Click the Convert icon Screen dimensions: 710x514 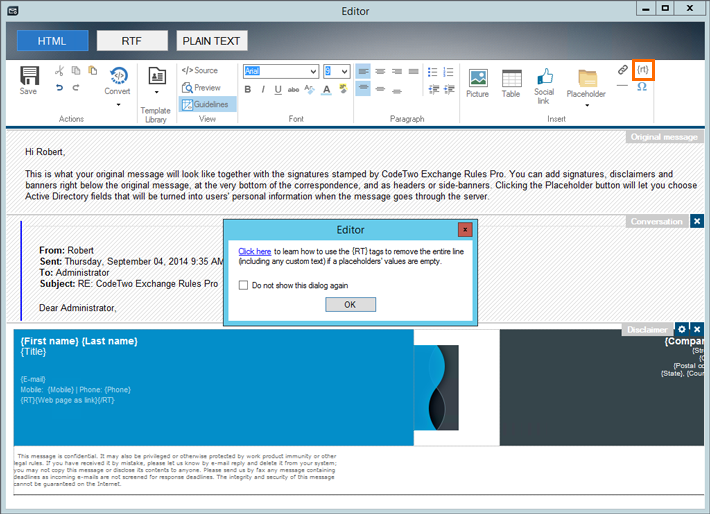[x=118, y=76]
